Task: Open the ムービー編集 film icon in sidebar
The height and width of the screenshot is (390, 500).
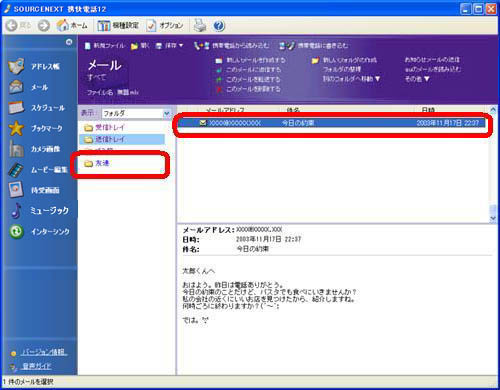Action: point(16,170)
